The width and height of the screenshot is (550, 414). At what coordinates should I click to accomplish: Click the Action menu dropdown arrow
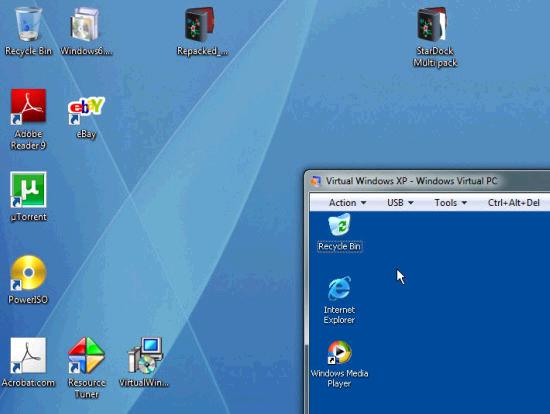(363, 203)
